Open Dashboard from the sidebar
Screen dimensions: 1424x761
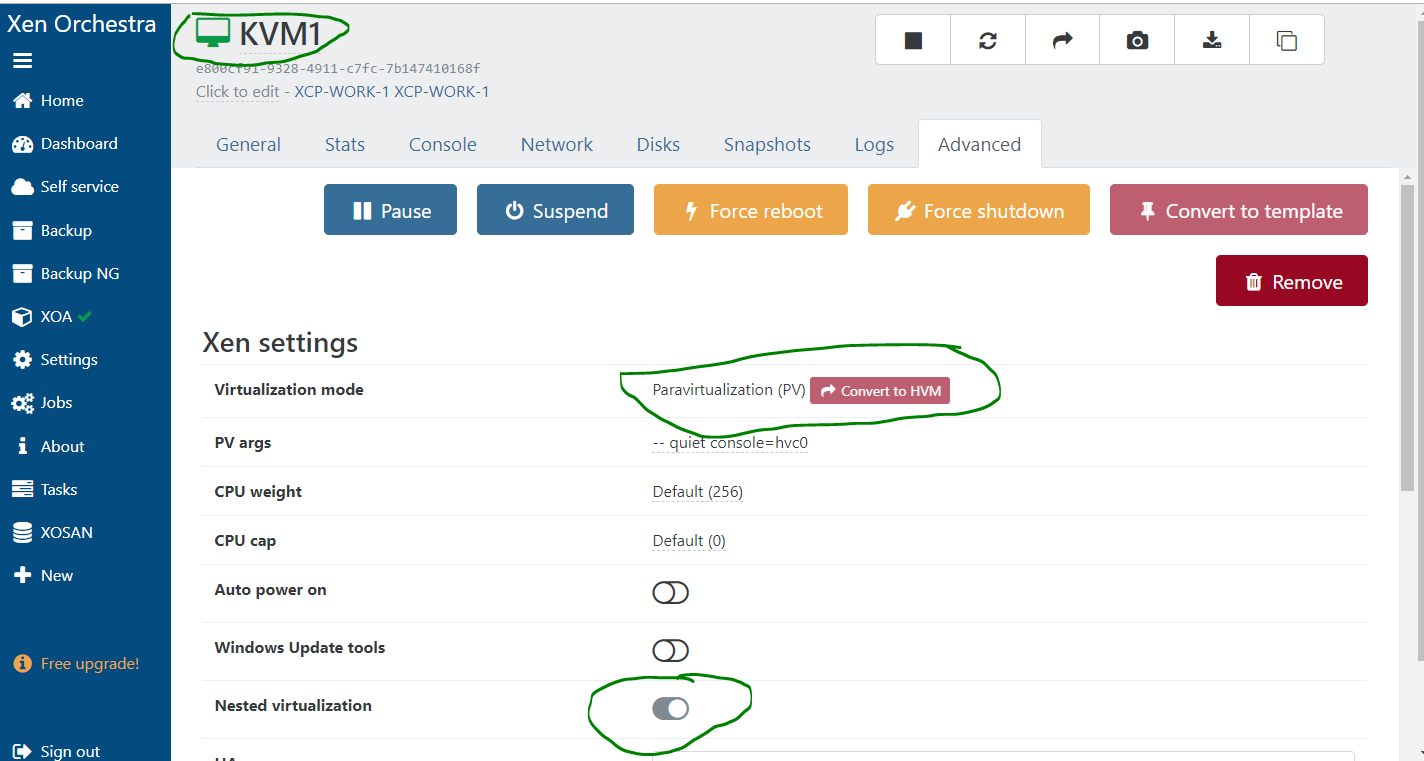[x=78, y=144]
